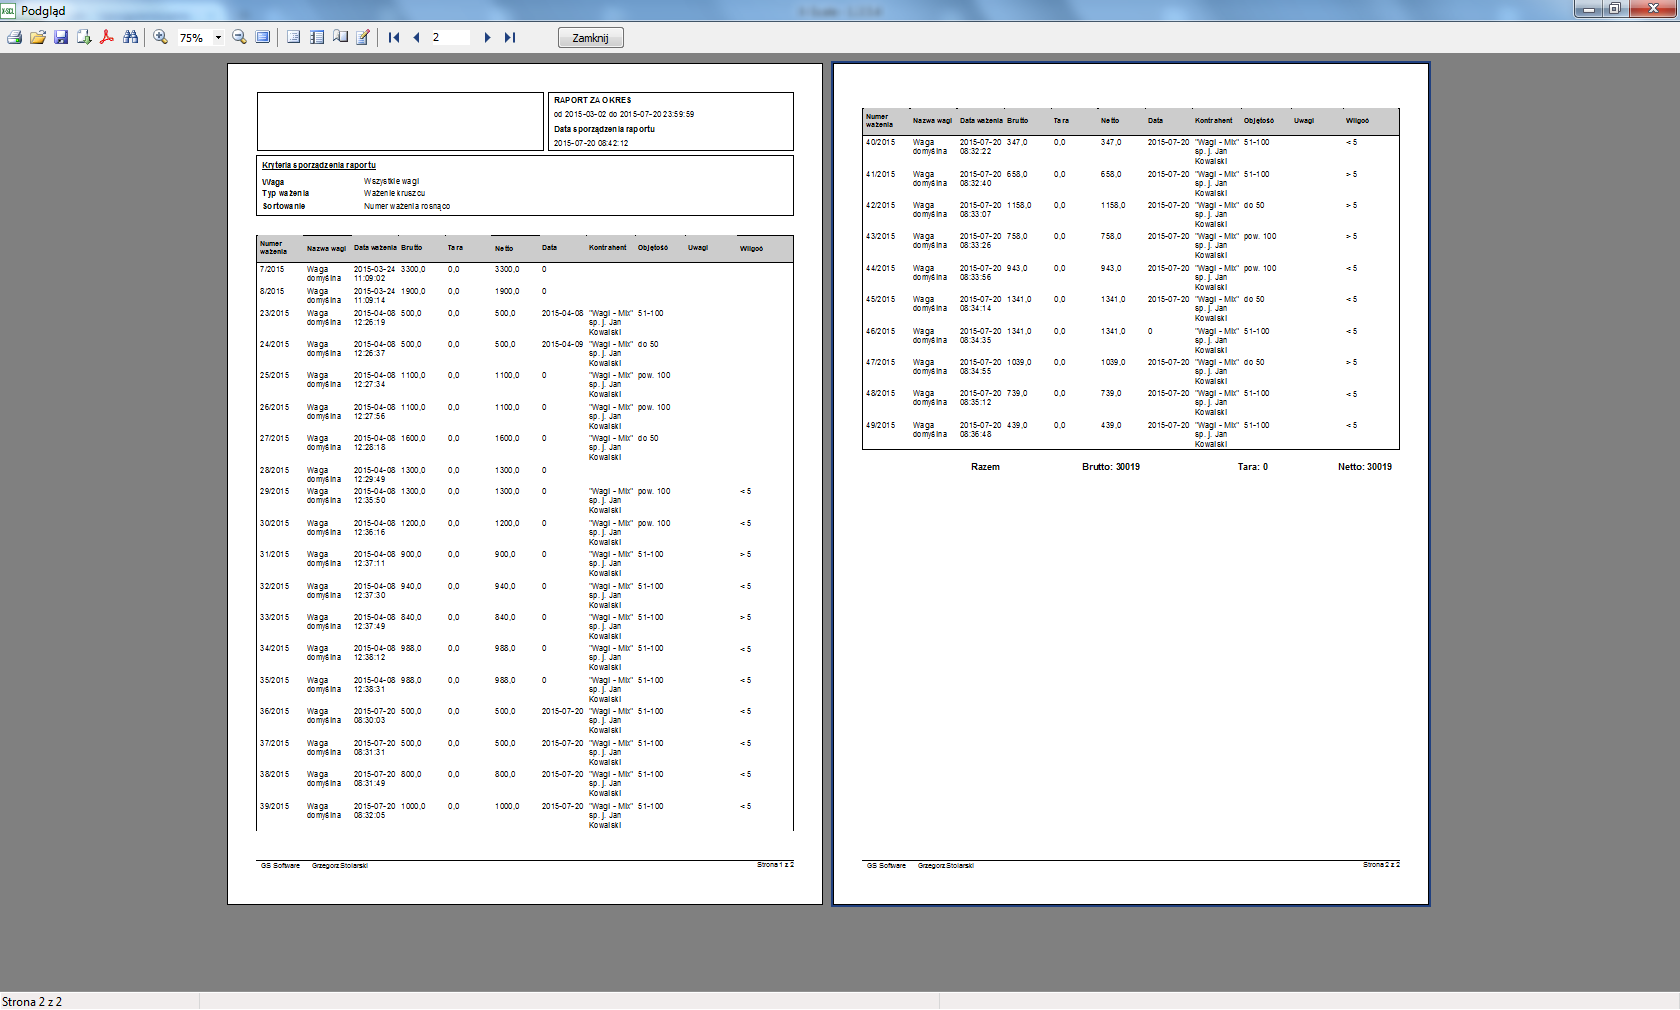1680x1010 pixels.
Task: Click the page outline icon
Action: [x=293, y=37]
